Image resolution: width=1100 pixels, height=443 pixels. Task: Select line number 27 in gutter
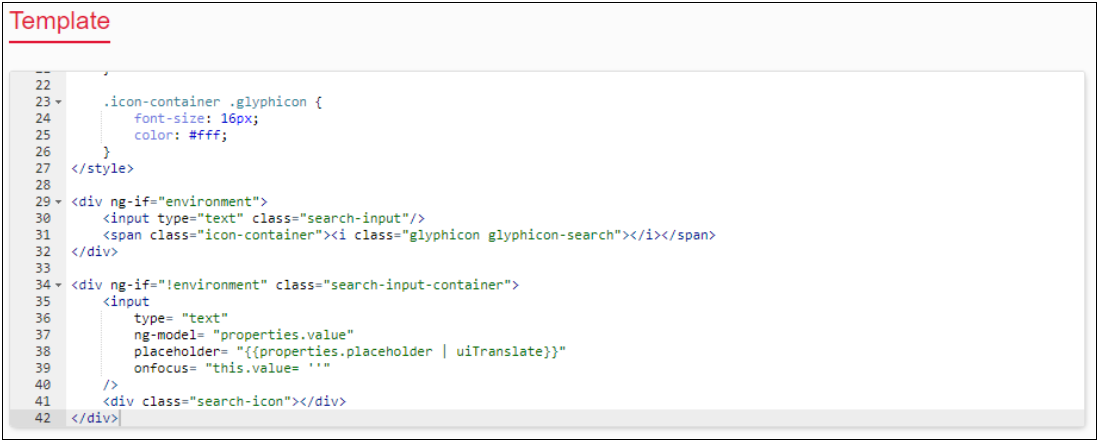[43, 168]
